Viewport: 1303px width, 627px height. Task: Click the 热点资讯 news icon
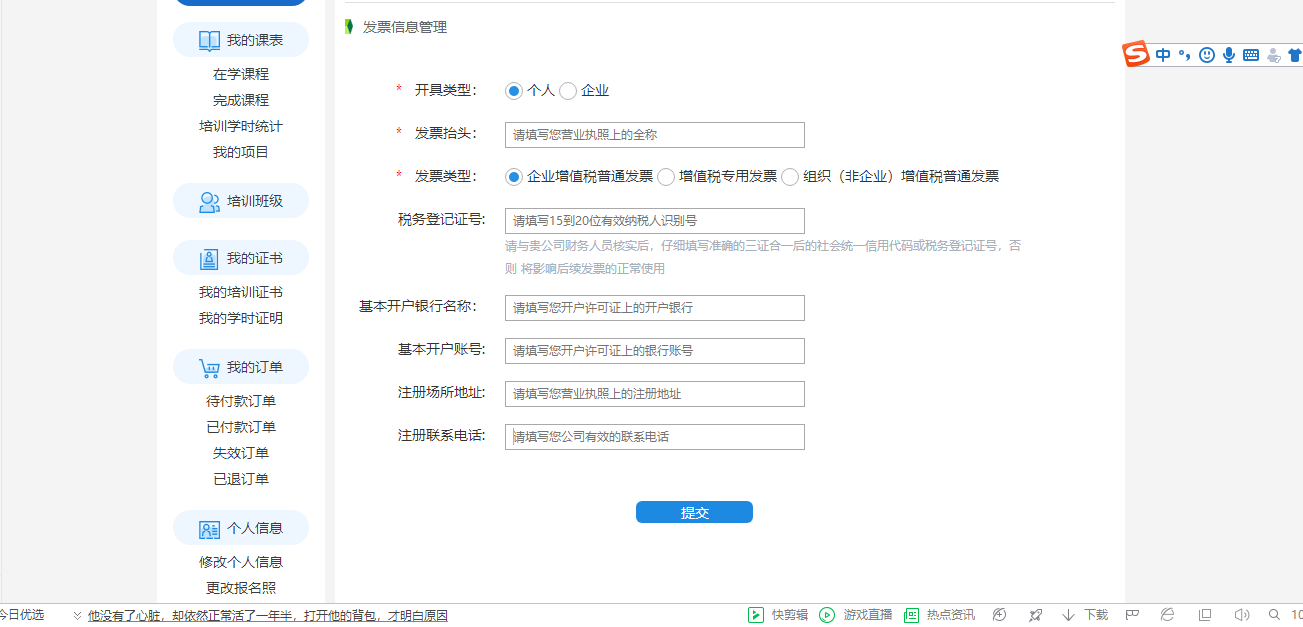click(911, 615)
